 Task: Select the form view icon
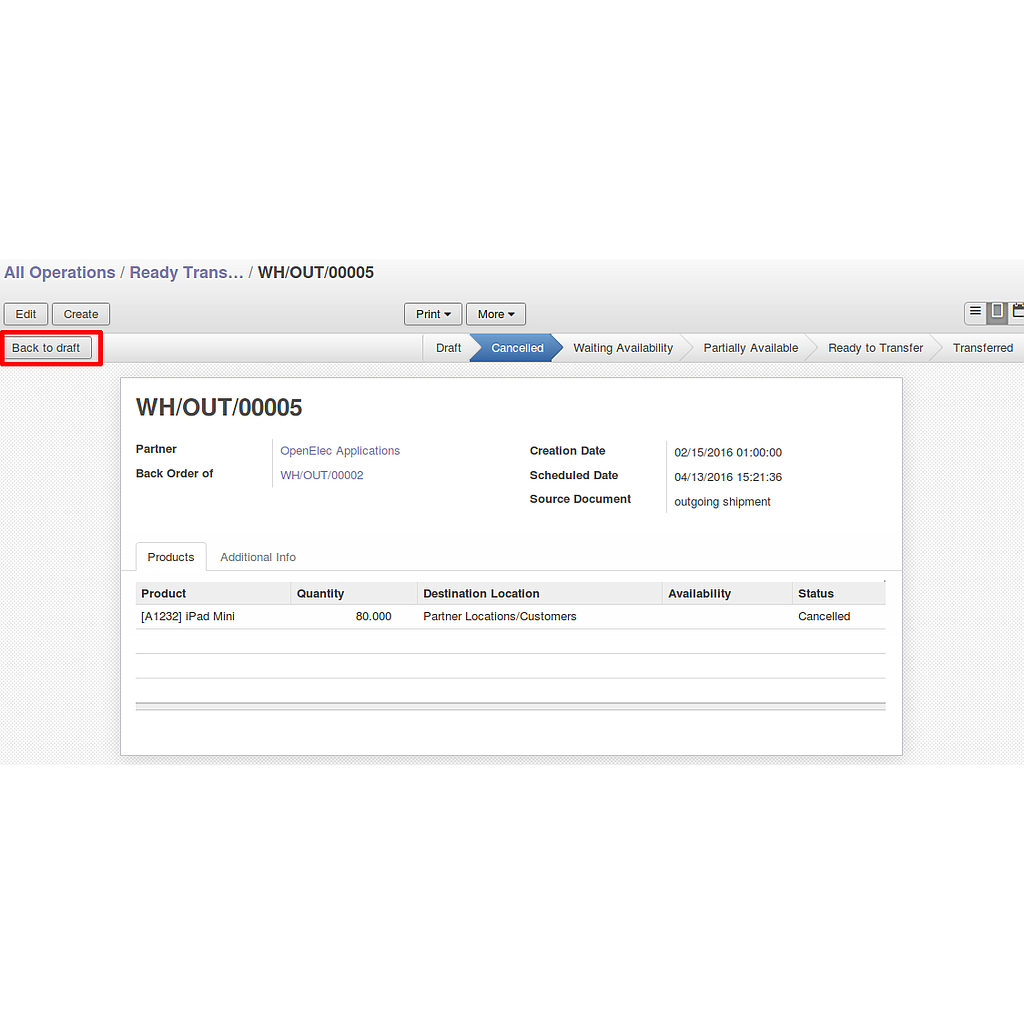tap(997, 313)
